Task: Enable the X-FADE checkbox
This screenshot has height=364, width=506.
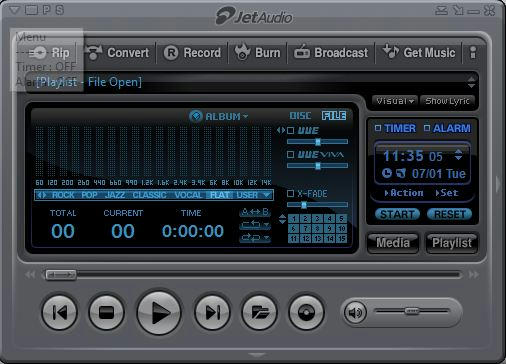Action: pyautogui.click(x=291, y=193)
